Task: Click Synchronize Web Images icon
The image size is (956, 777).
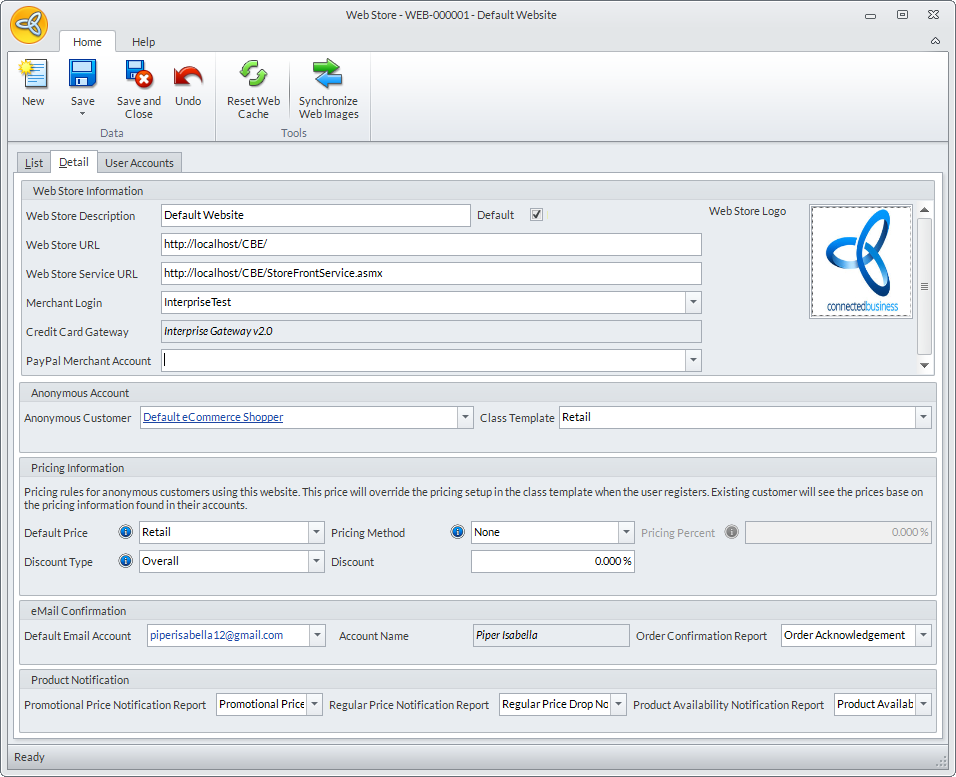Action: [328, 75]
